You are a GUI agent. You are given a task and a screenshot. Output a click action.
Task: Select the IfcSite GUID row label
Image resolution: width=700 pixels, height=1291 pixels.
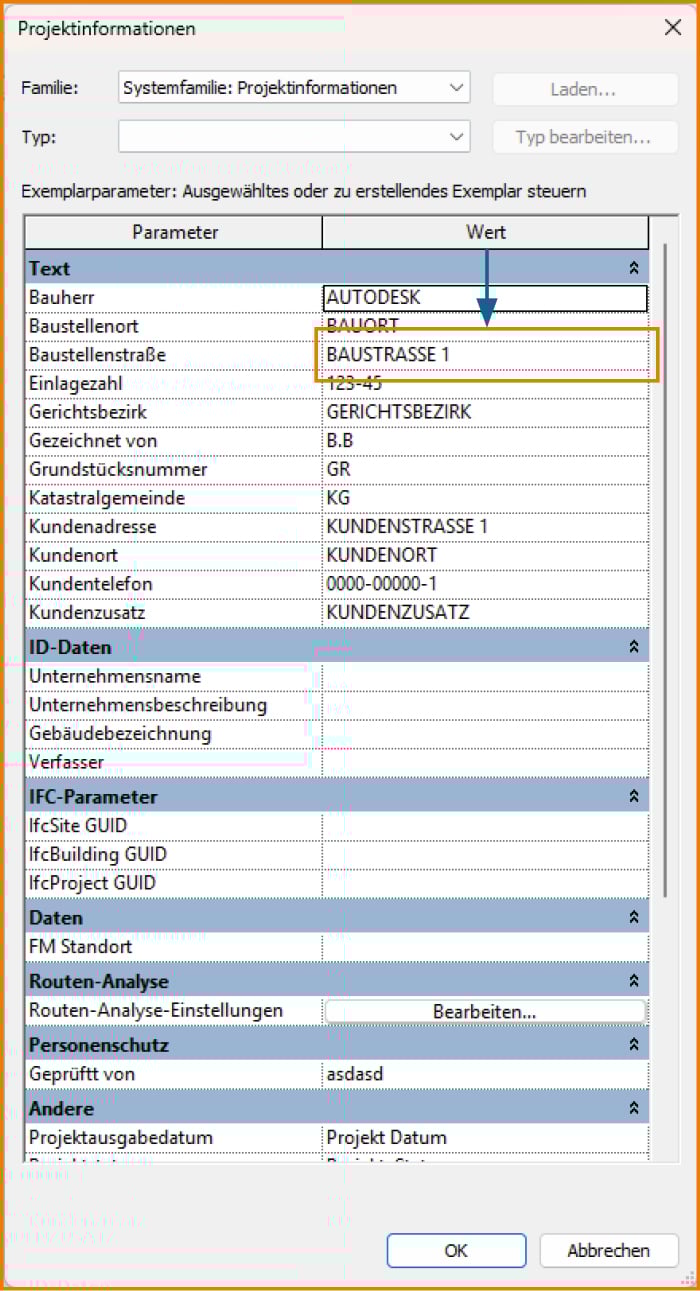click(78, 826)
